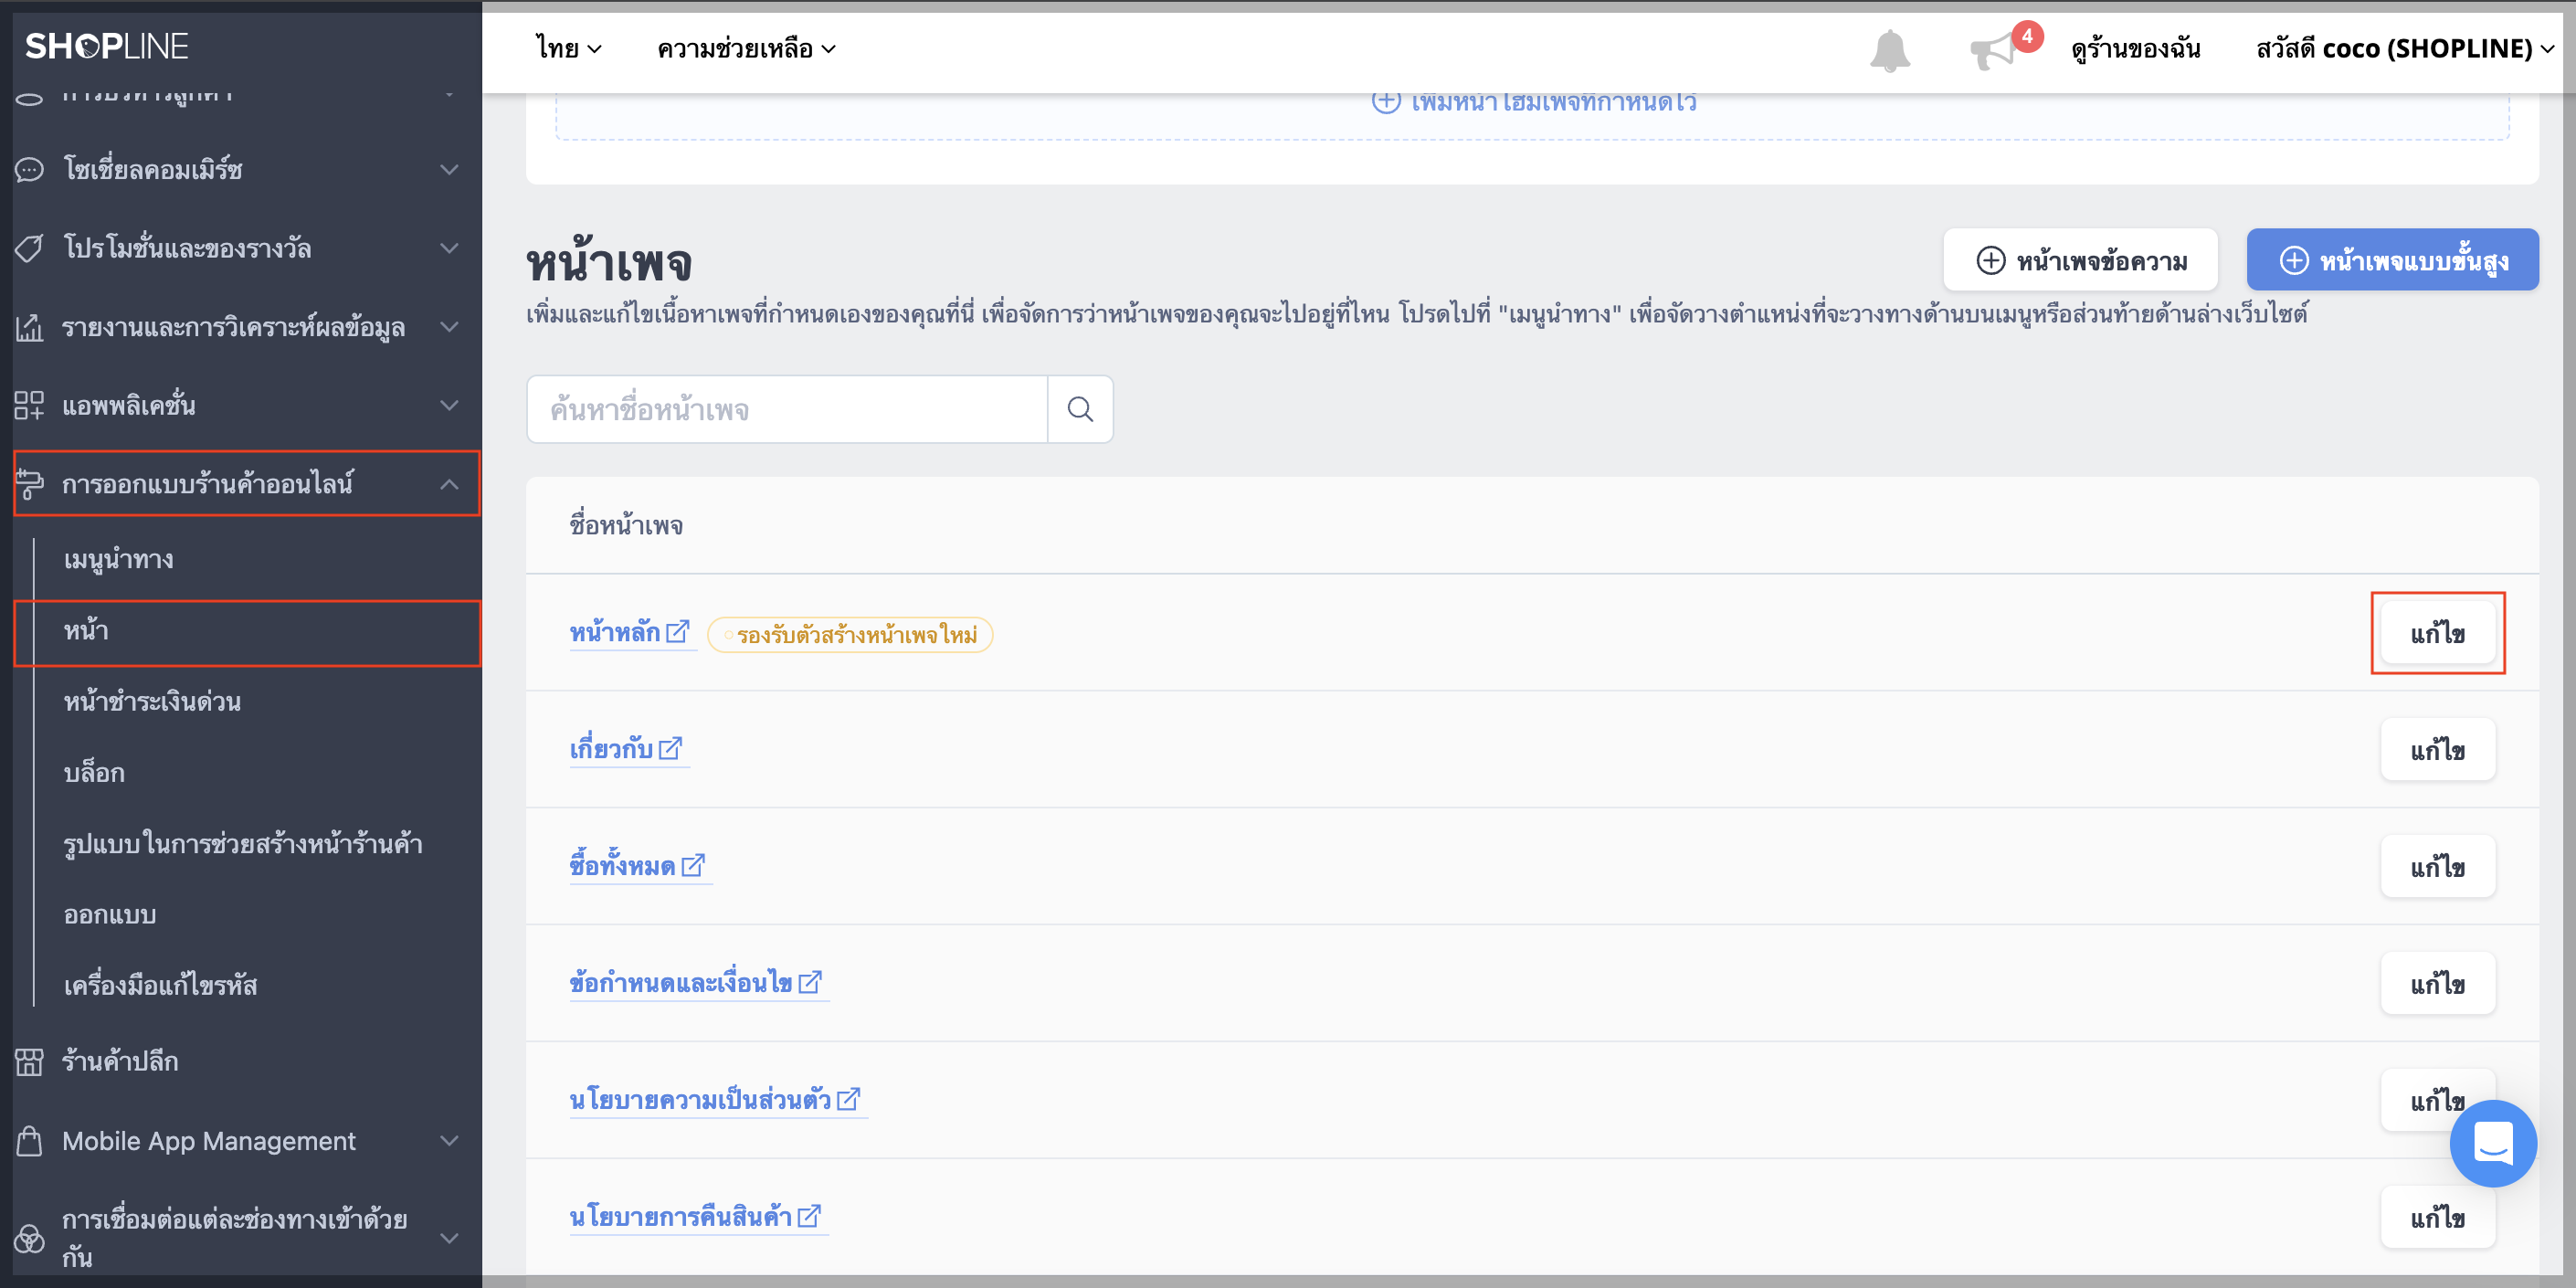
Task: Open ร้านค้าปลีก in the sidebar
Action: tap(120, 1061)
